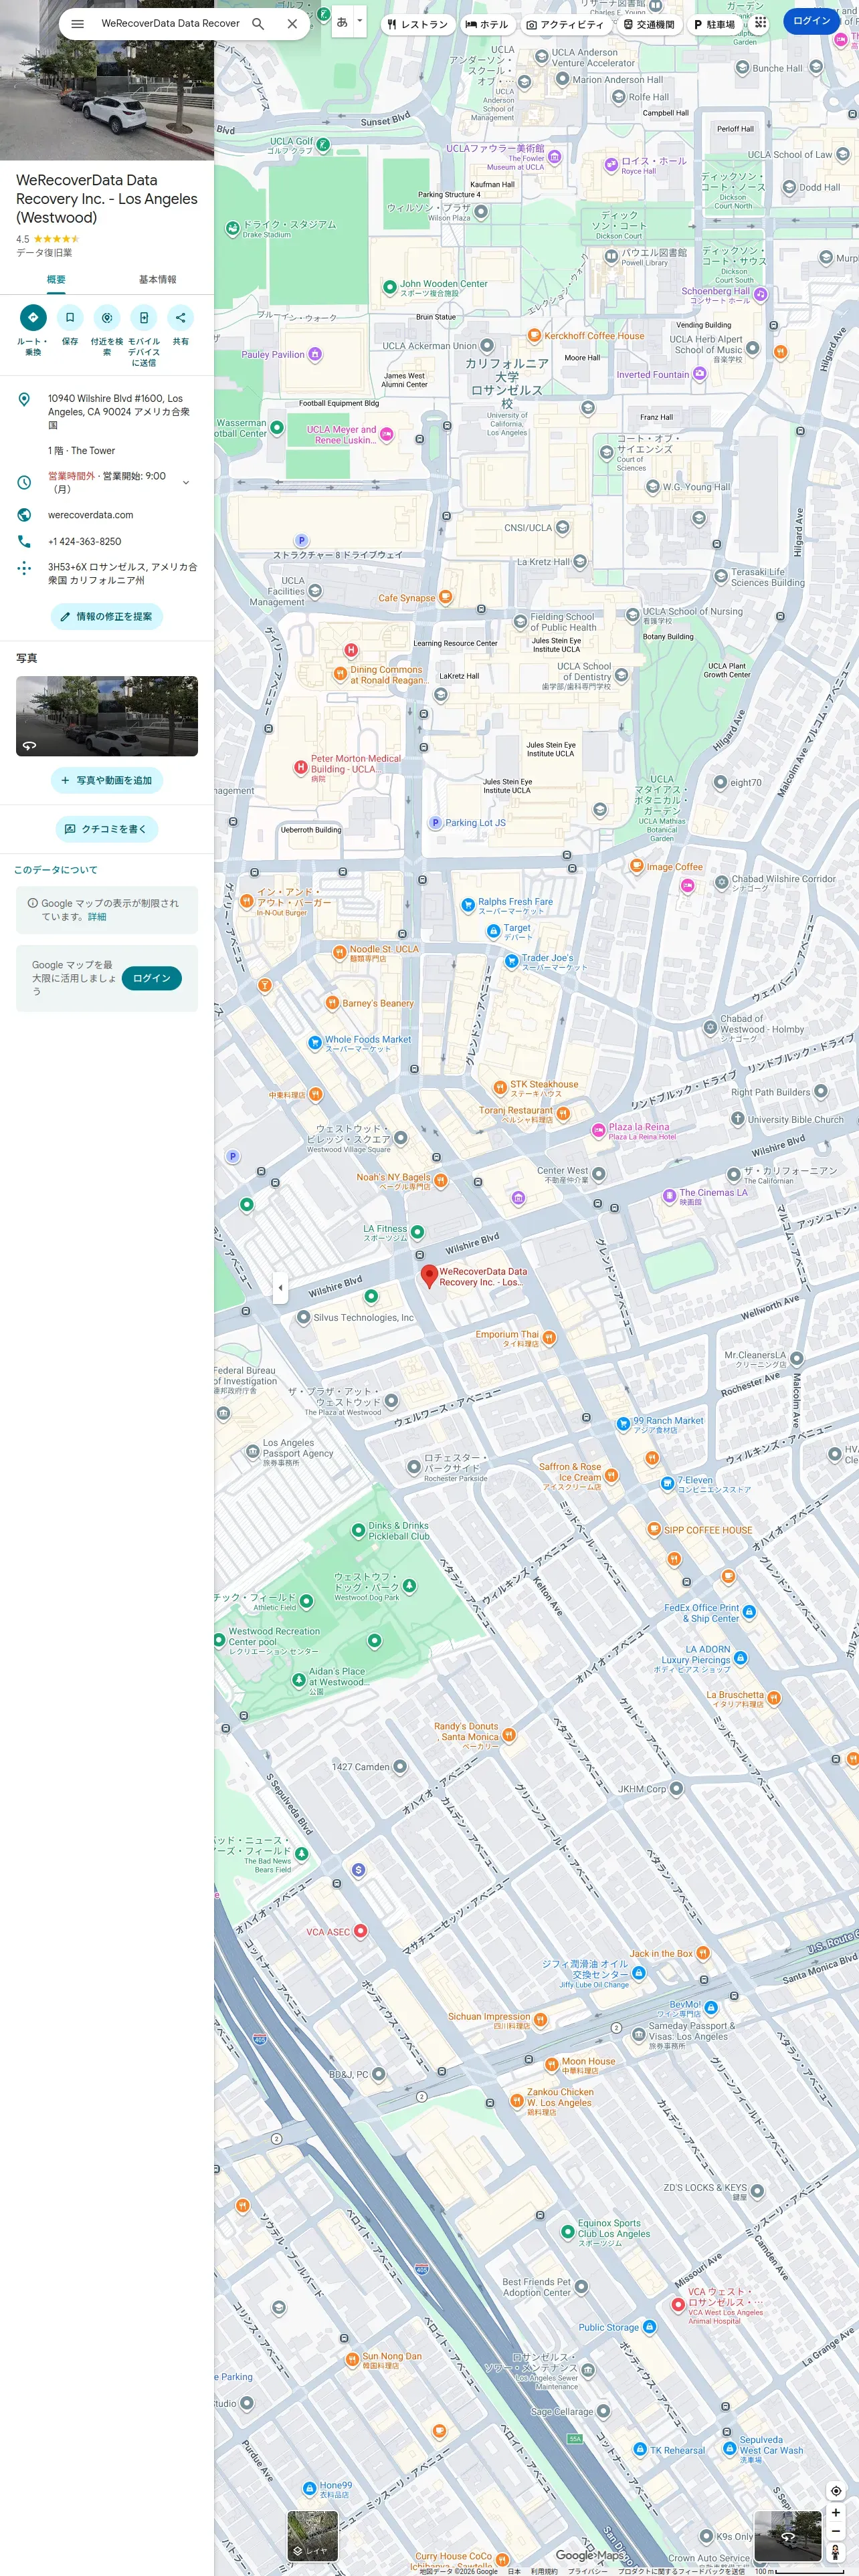The height and width of the screenshot is (2576, 859).
Task: Expand the business hours chevron
Action: 185,483
